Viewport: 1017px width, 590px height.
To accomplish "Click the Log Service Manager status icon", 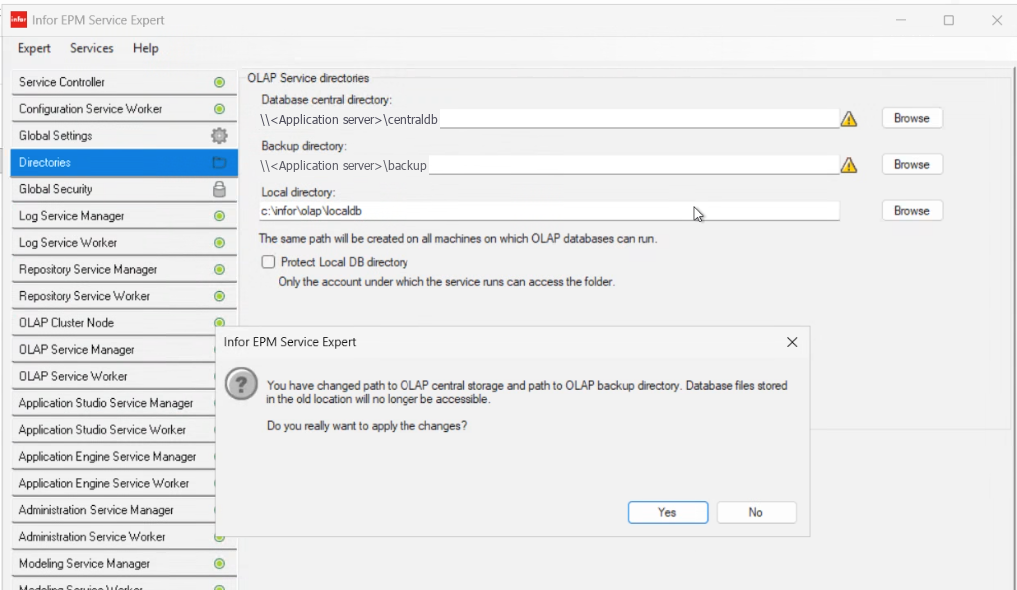I will [219, 216].
